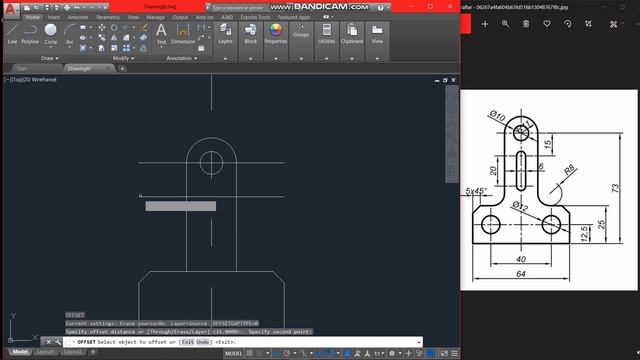Click the keyword search box in title bar
Screen dimensions: 640x360
pos(238,7)
